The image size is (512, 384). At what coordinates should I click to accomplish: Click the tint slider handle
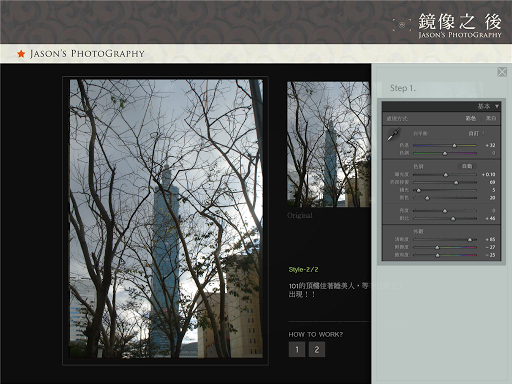tap(445, 153)
